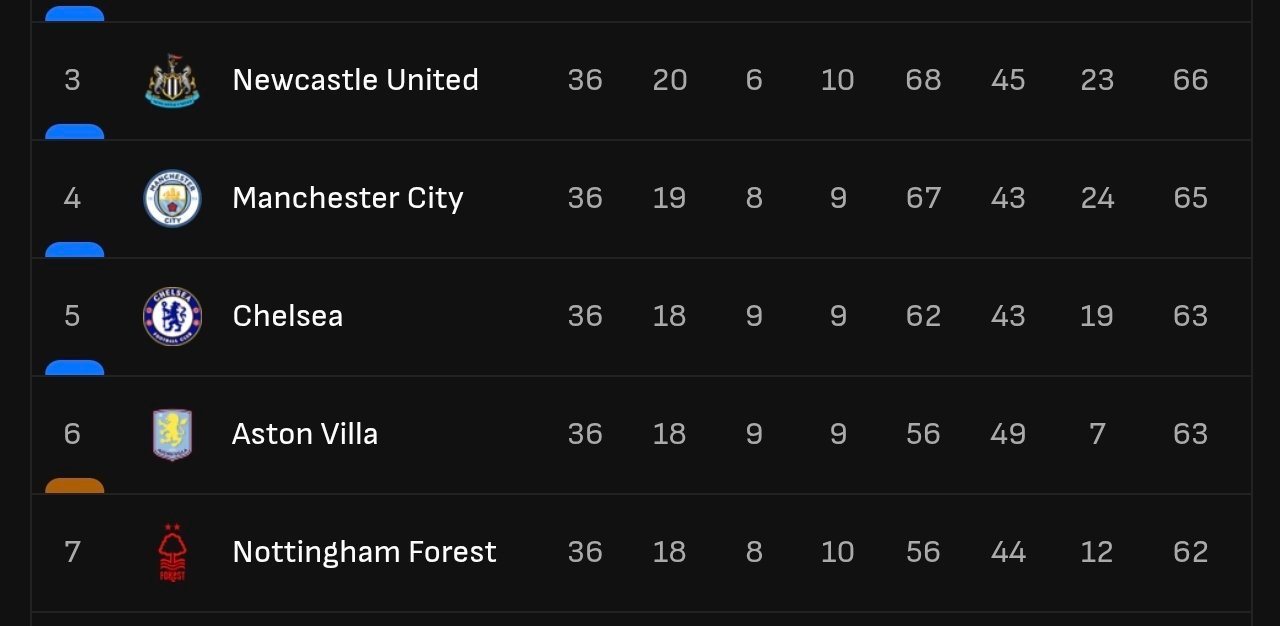Click Chelsea's goal difference of 19

[x=1097, y=316]
